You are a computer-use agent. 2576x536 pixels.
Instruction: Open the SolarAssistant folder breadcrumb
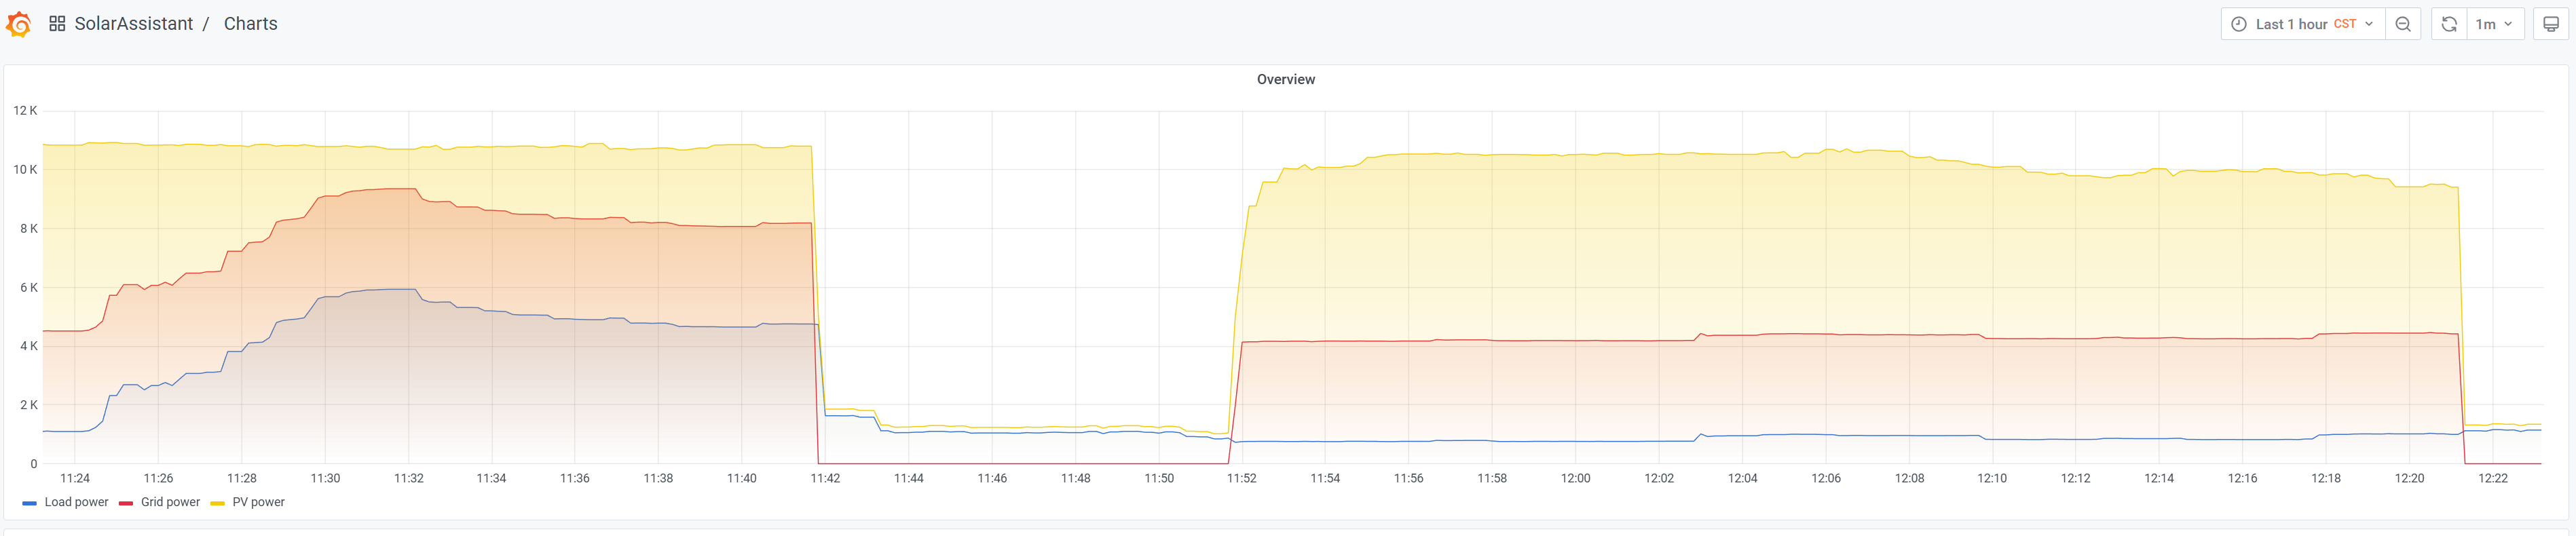coord(133,24)
